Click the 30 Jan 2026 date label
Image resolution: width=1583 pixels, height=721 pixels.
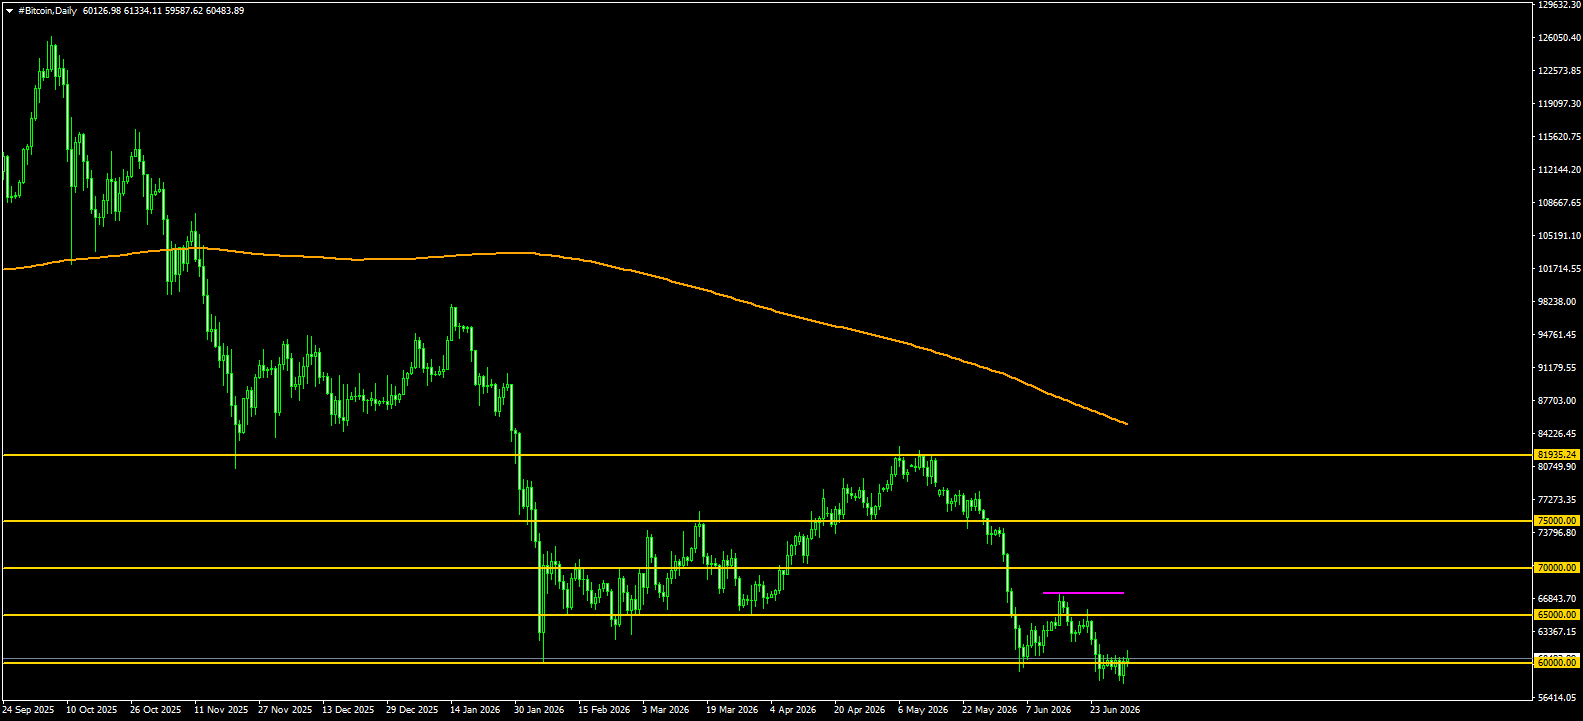click(540, 710)
